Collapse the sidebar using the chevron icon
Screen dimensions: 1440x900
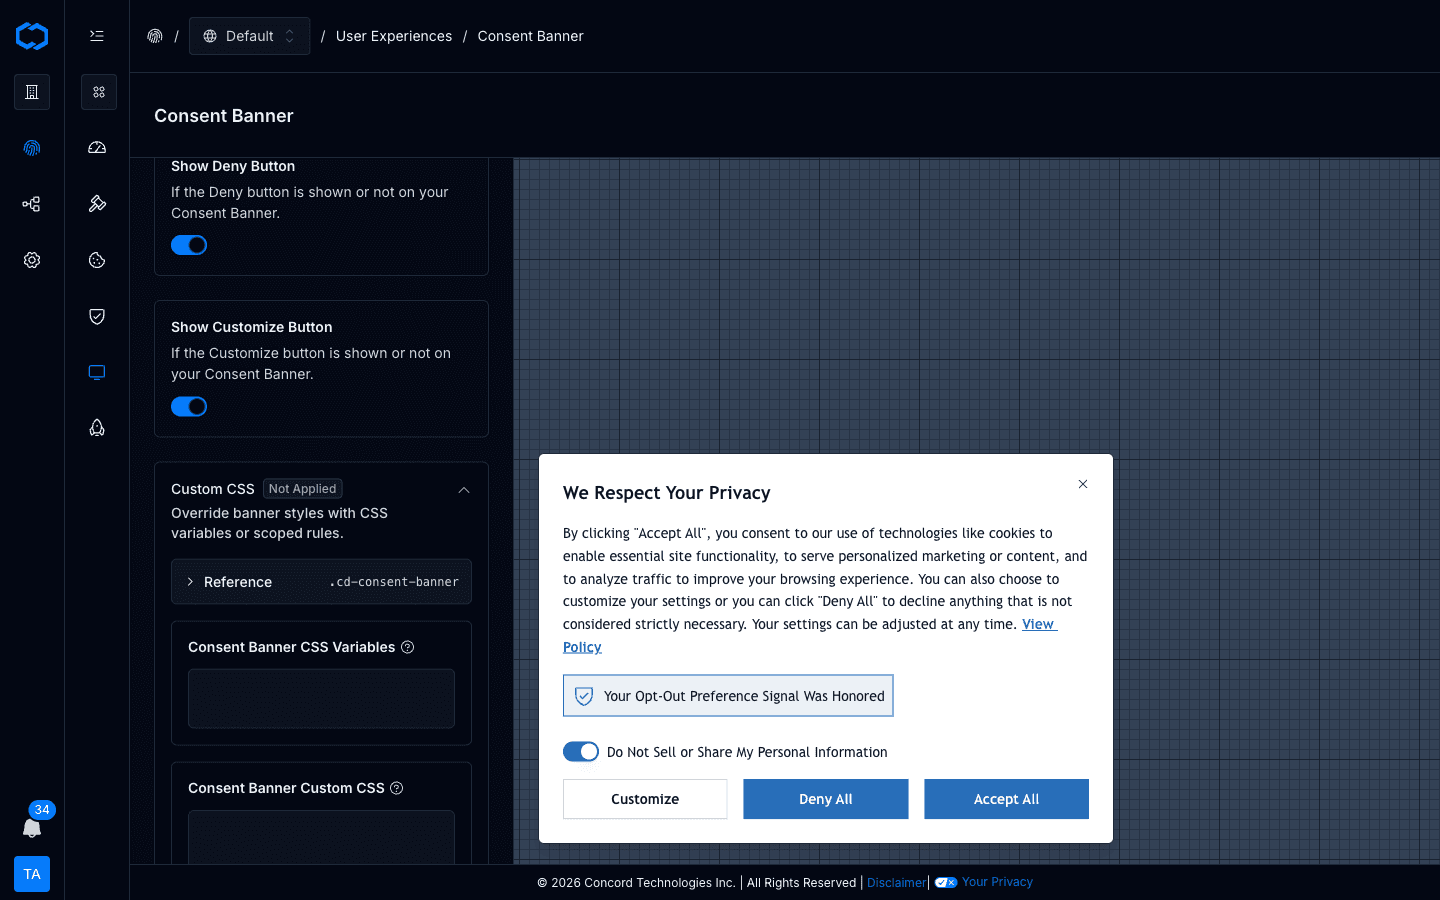pyautogui.click(x=96, y=35)
